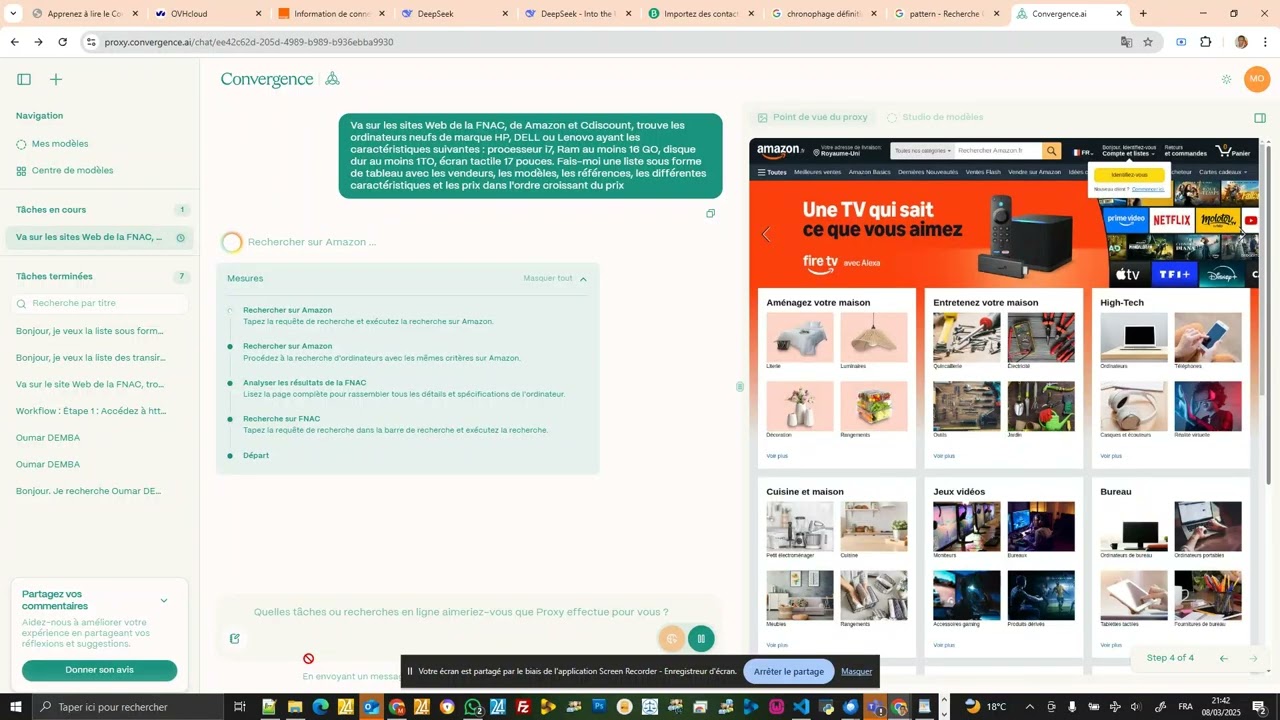
Task: Copy the prompt message icon
Action: pyautogui.click(x=711, y=213)
